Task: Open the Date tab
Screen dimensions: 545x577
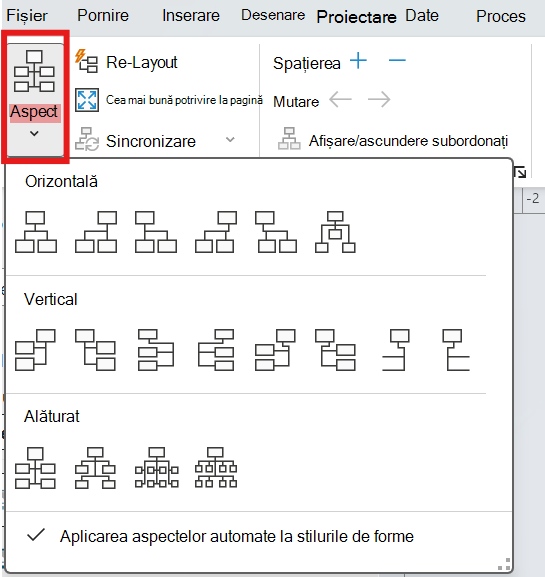Action: tap(422, 15)
